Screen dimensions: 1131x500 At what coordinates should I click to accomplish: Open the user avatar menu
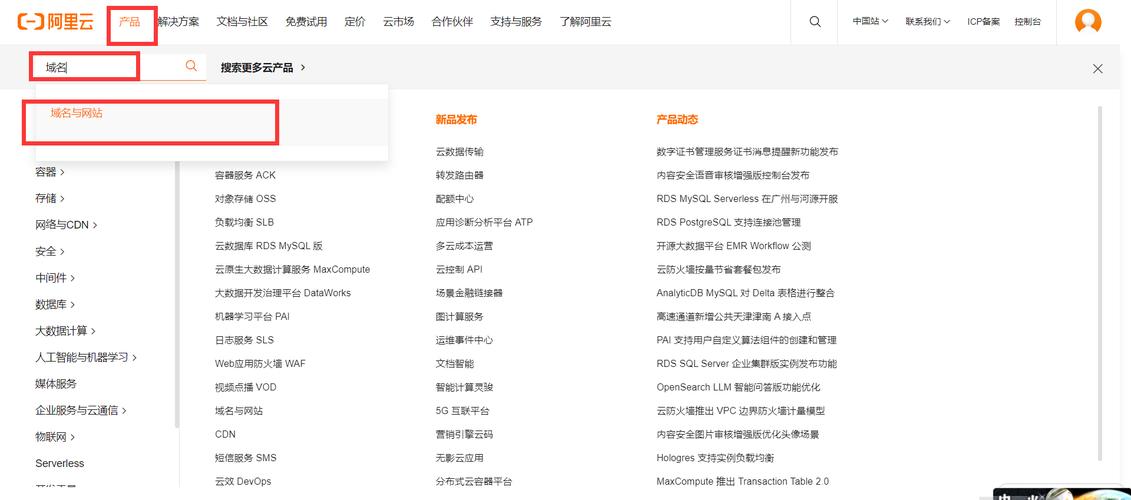(x=1088, y=22)
